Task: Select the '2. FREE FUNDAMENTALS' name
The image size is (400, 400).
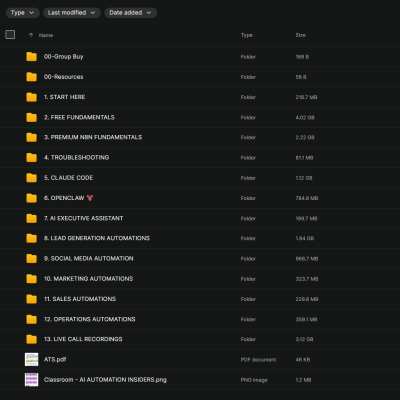Action: click(x=79, y=117)
